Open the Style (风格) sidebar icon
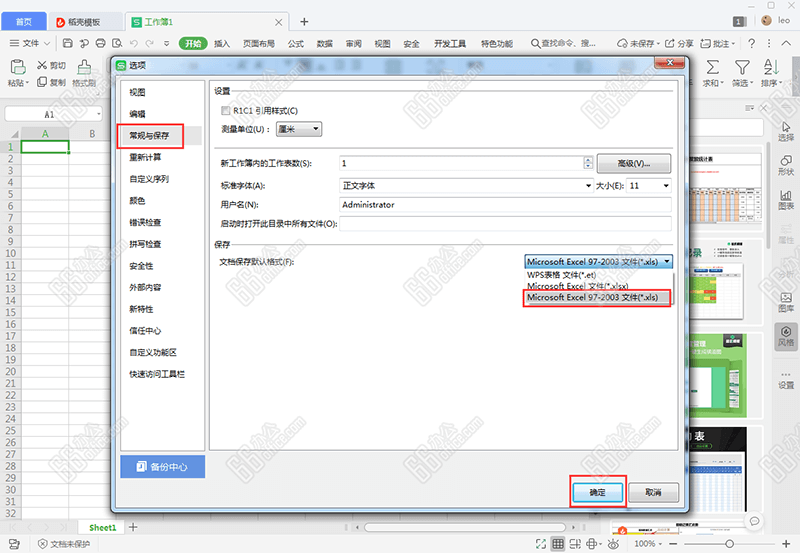The image size is (800, 553). click(786, 332)
